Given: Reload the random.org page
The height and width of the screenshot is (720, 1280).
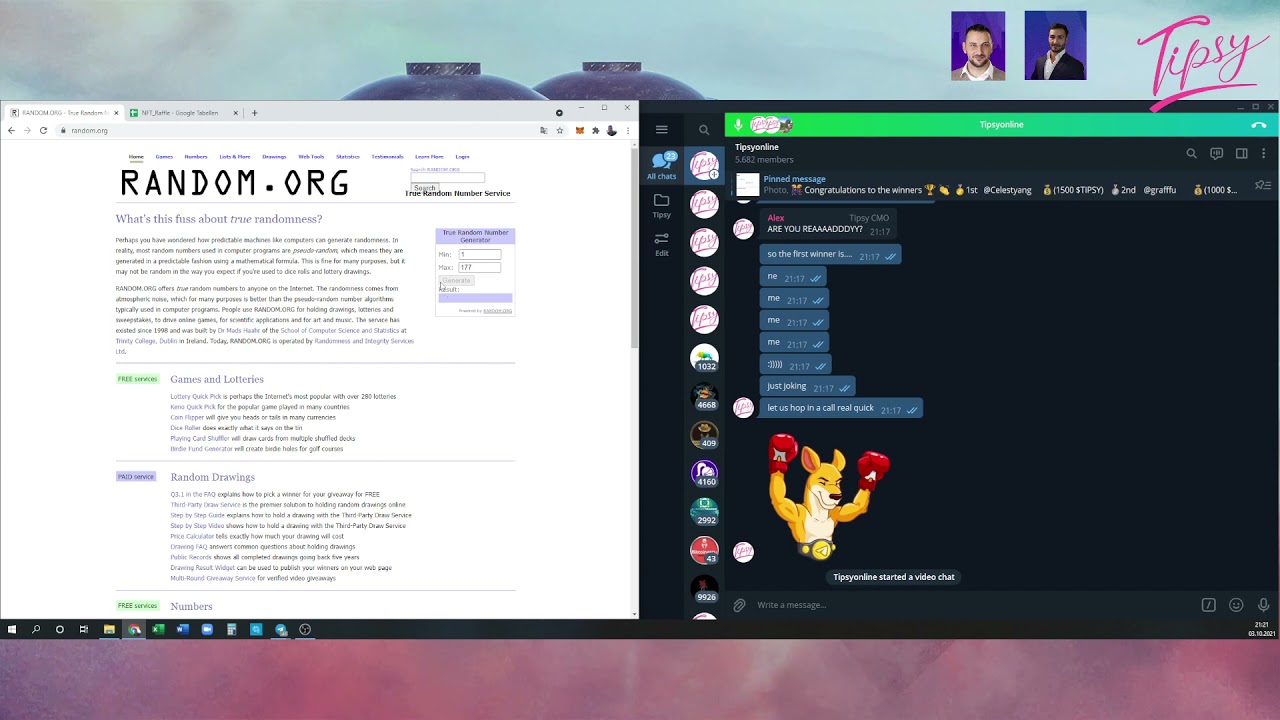Looking at the screenshot, I should 43,130.
